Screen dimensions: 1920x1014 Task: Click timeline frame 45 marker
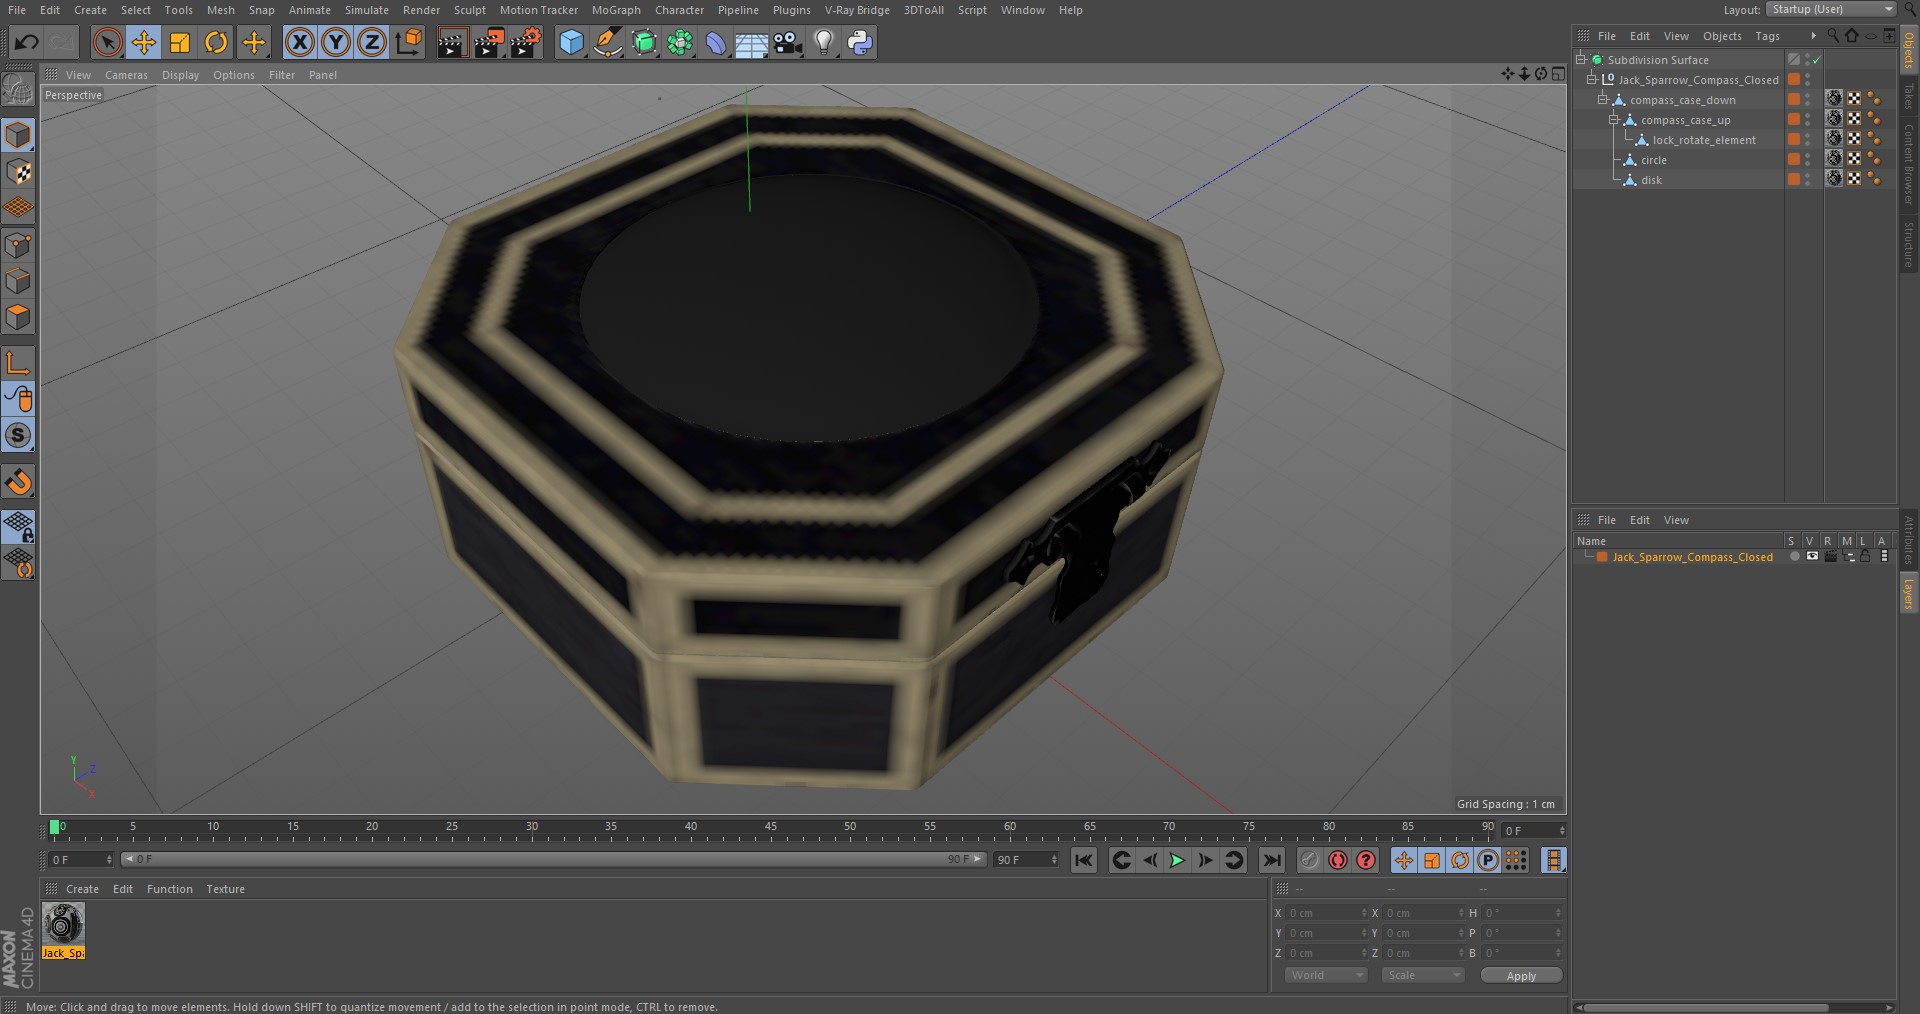click(x=771, y=828)
